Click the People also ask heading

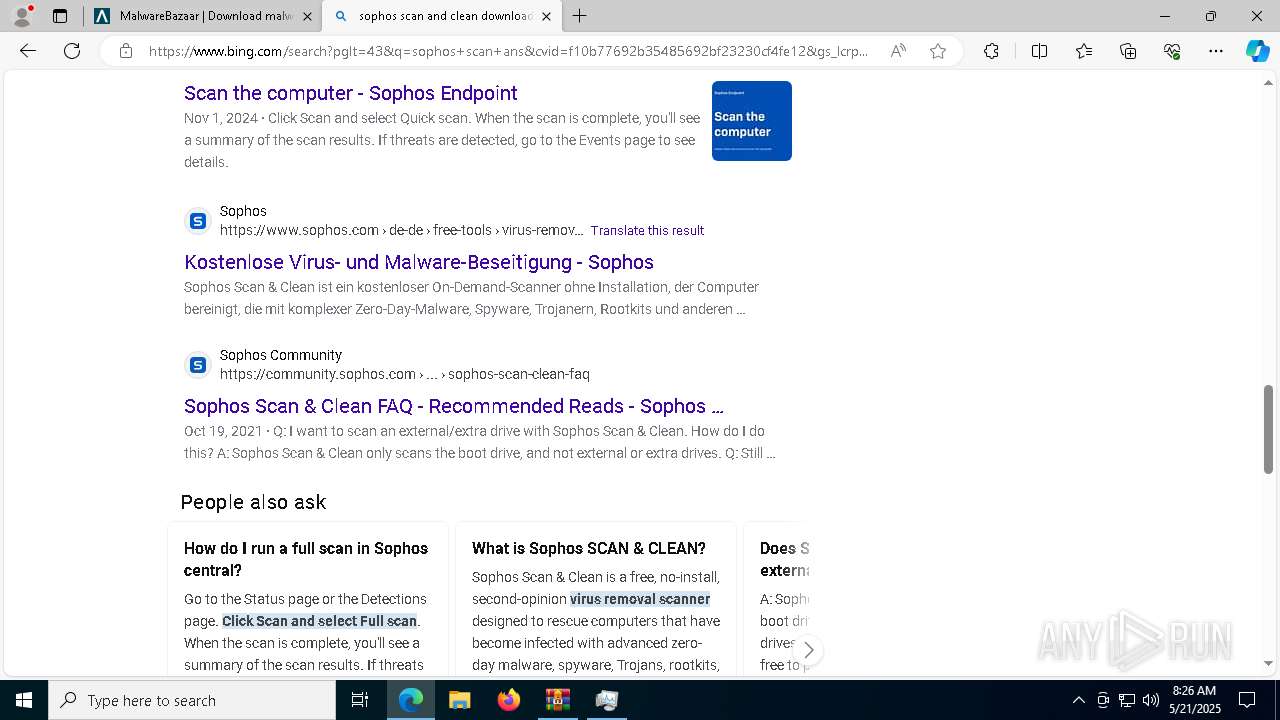click(253, 502)
